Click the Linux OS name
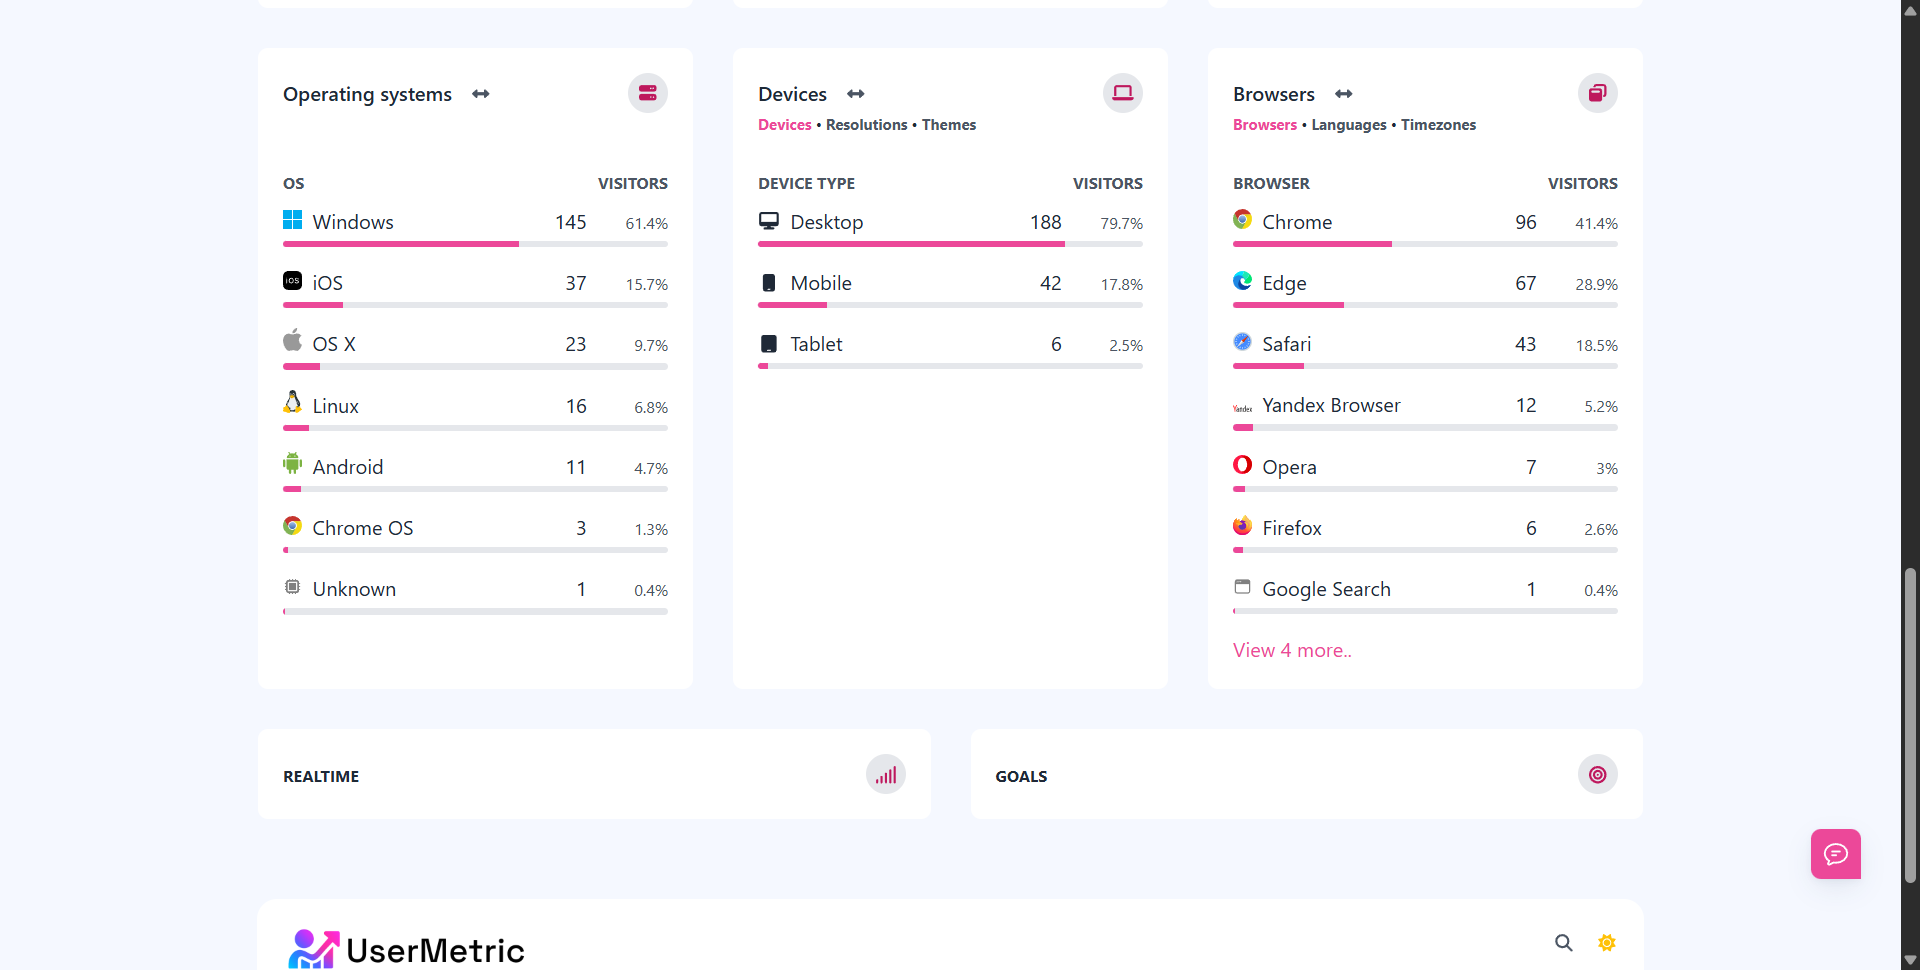Image resolution: width=1920 pixels, height=970 pixels. [335, 406]
